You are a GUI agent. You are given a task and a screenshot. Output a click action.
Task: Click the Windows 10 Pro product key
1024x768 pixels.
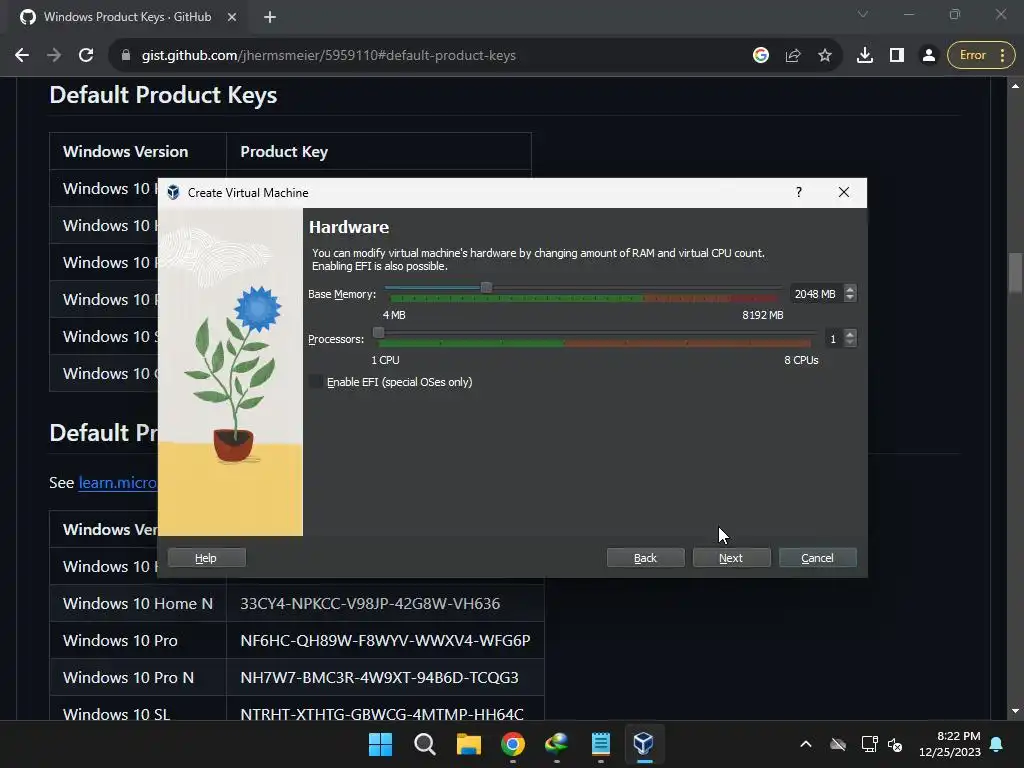point(385,641)
